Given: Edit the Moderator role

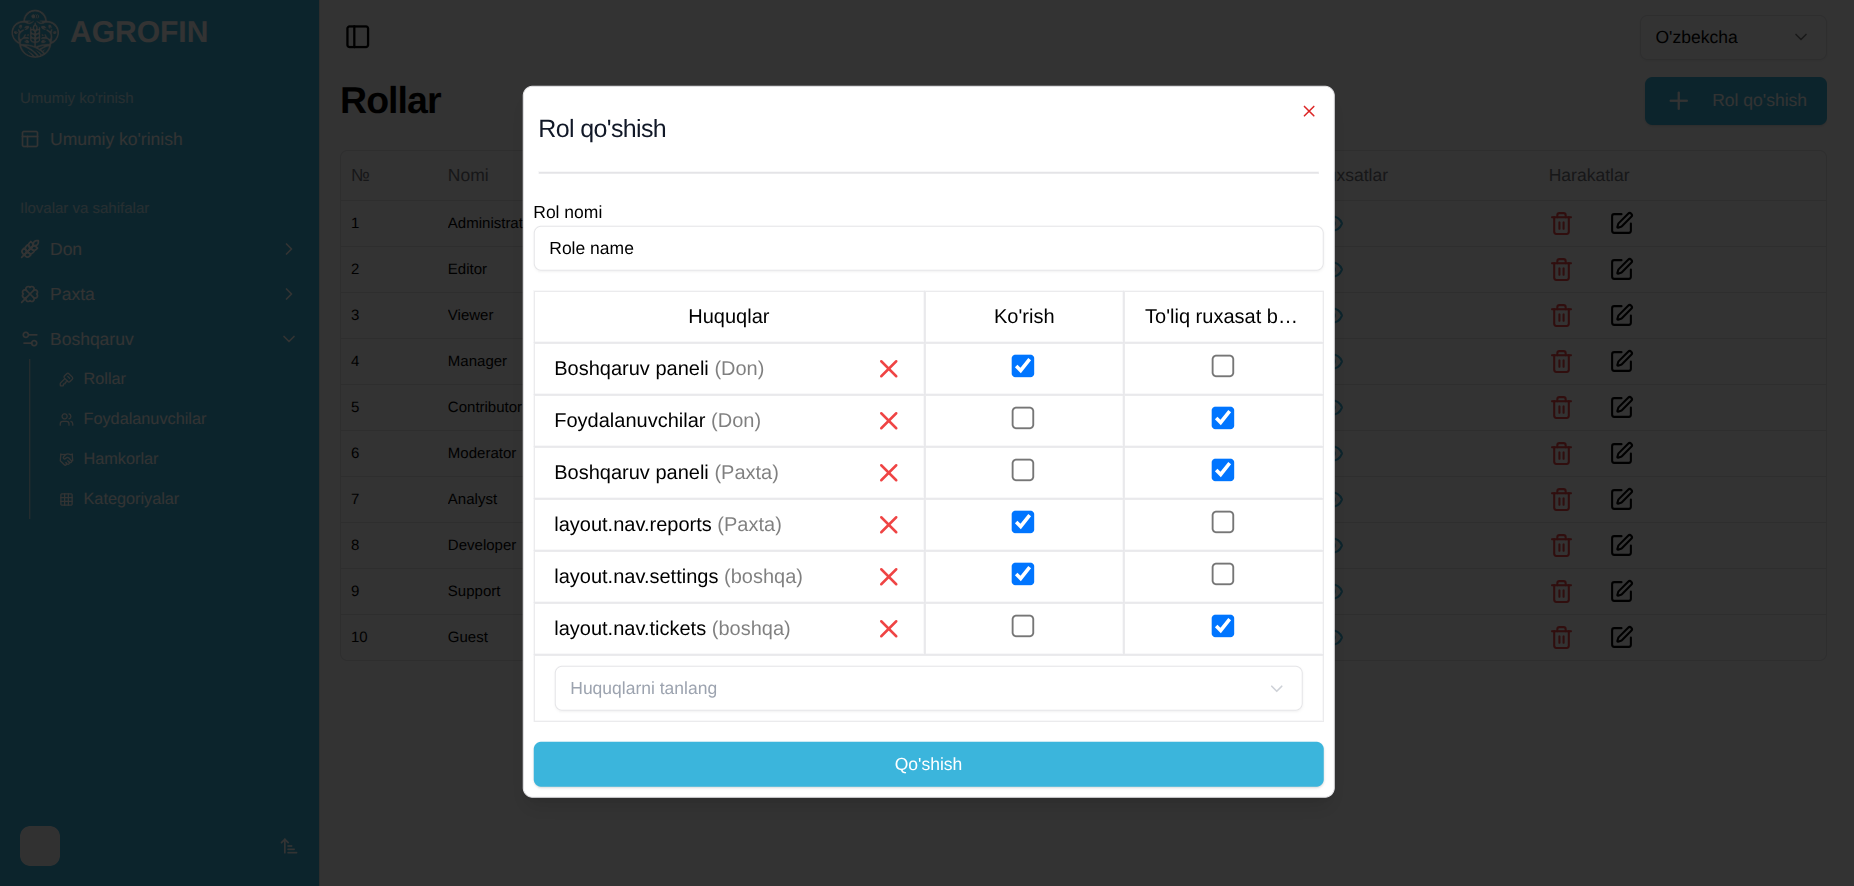Looking at the screenshot, I should tap(1622, 453).
